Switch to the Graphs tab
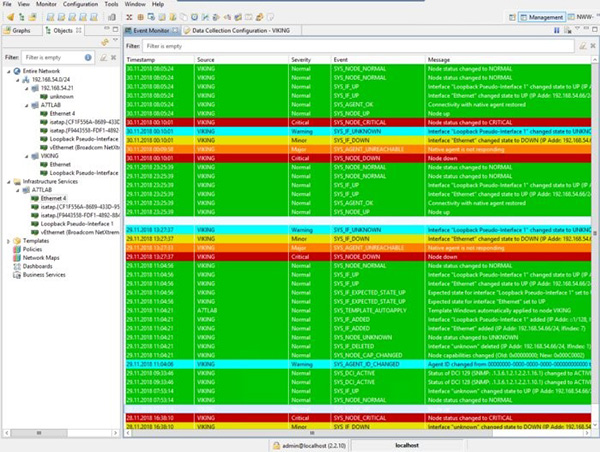Viewport: 600px width, 452px height. point(21,30)
